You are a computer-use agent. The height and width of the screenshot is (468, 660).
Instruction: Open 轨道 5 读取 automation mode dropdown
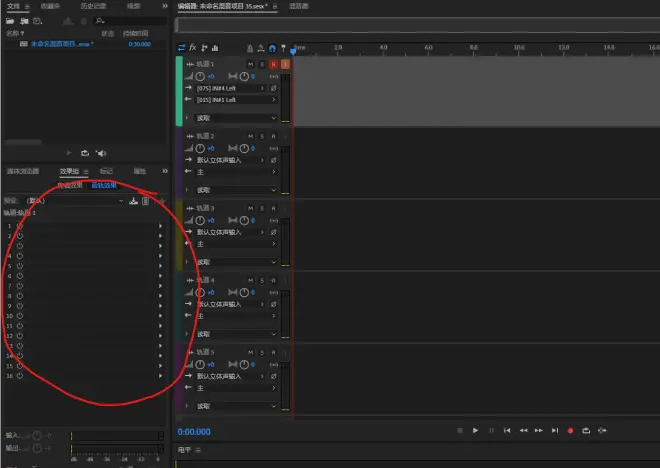[x=236, y=406]
